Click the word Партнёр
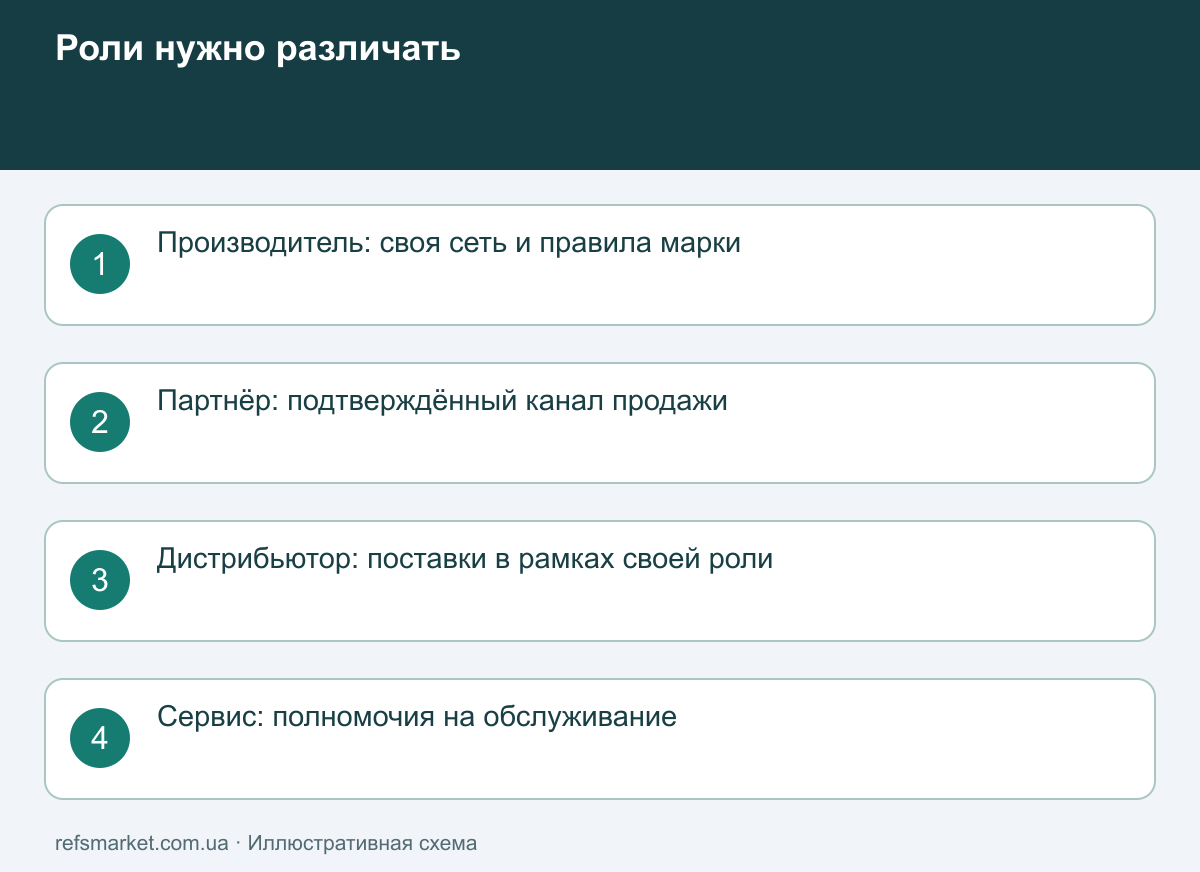Screen dimensions: 1200x872 pyautogui.click(x=217, y=401)
